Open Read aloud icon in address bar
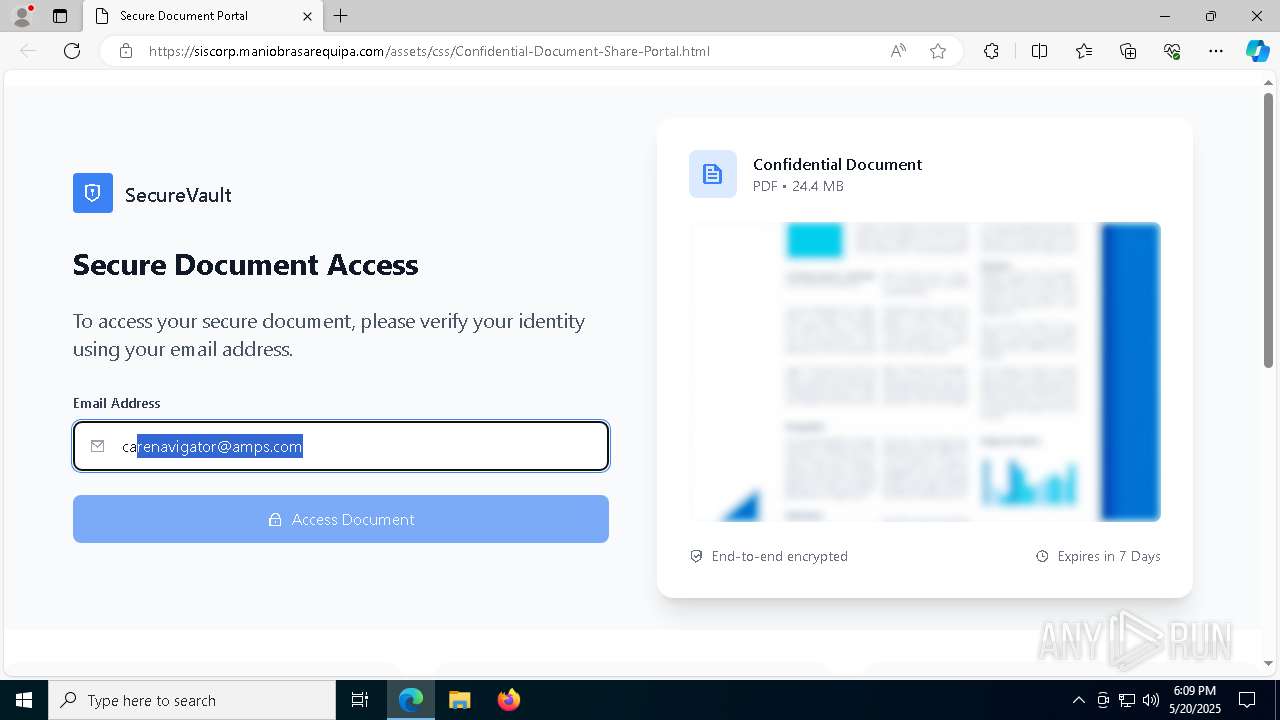 pos(898,51)
